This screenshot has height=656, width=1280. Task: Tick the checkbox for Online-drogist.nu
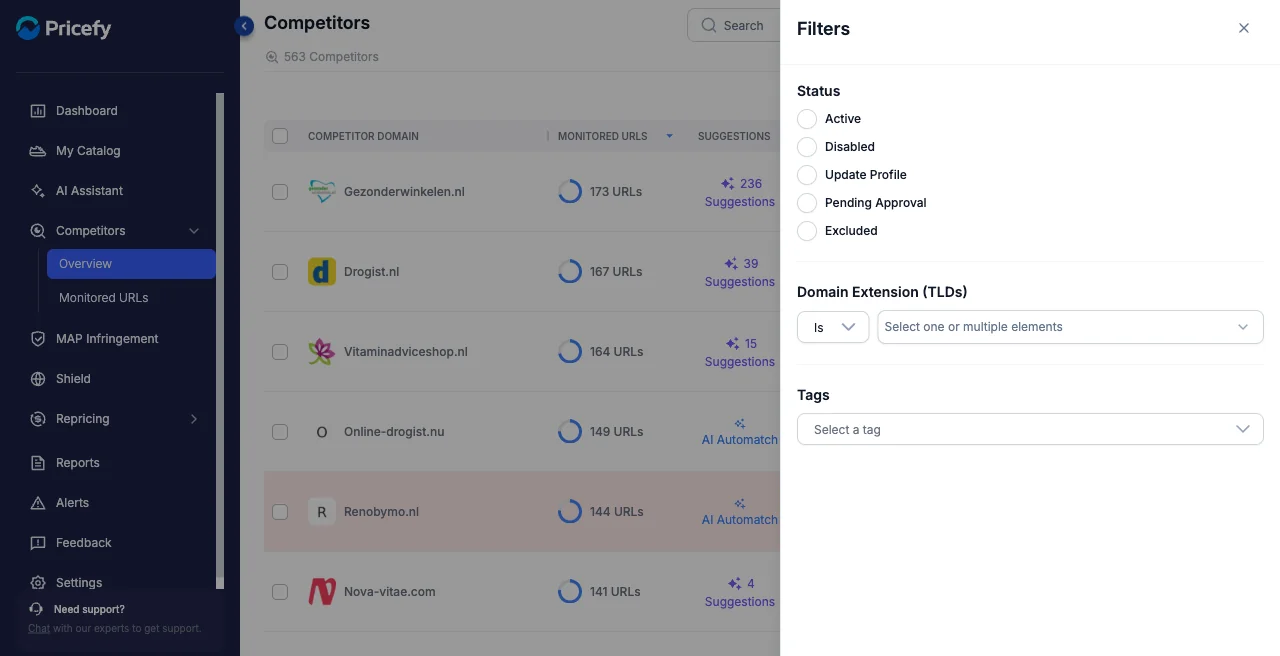280,432
